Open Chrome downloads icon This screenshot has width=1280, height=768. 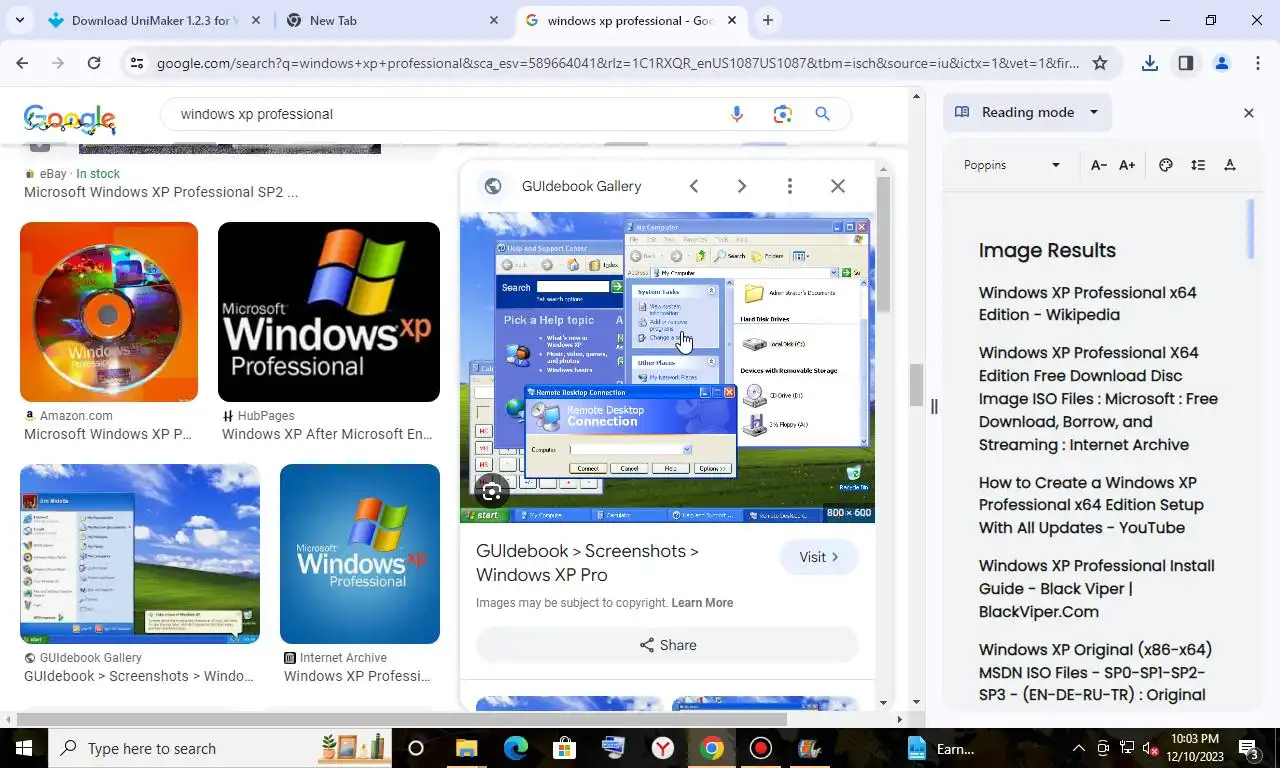pos(1150,63)
